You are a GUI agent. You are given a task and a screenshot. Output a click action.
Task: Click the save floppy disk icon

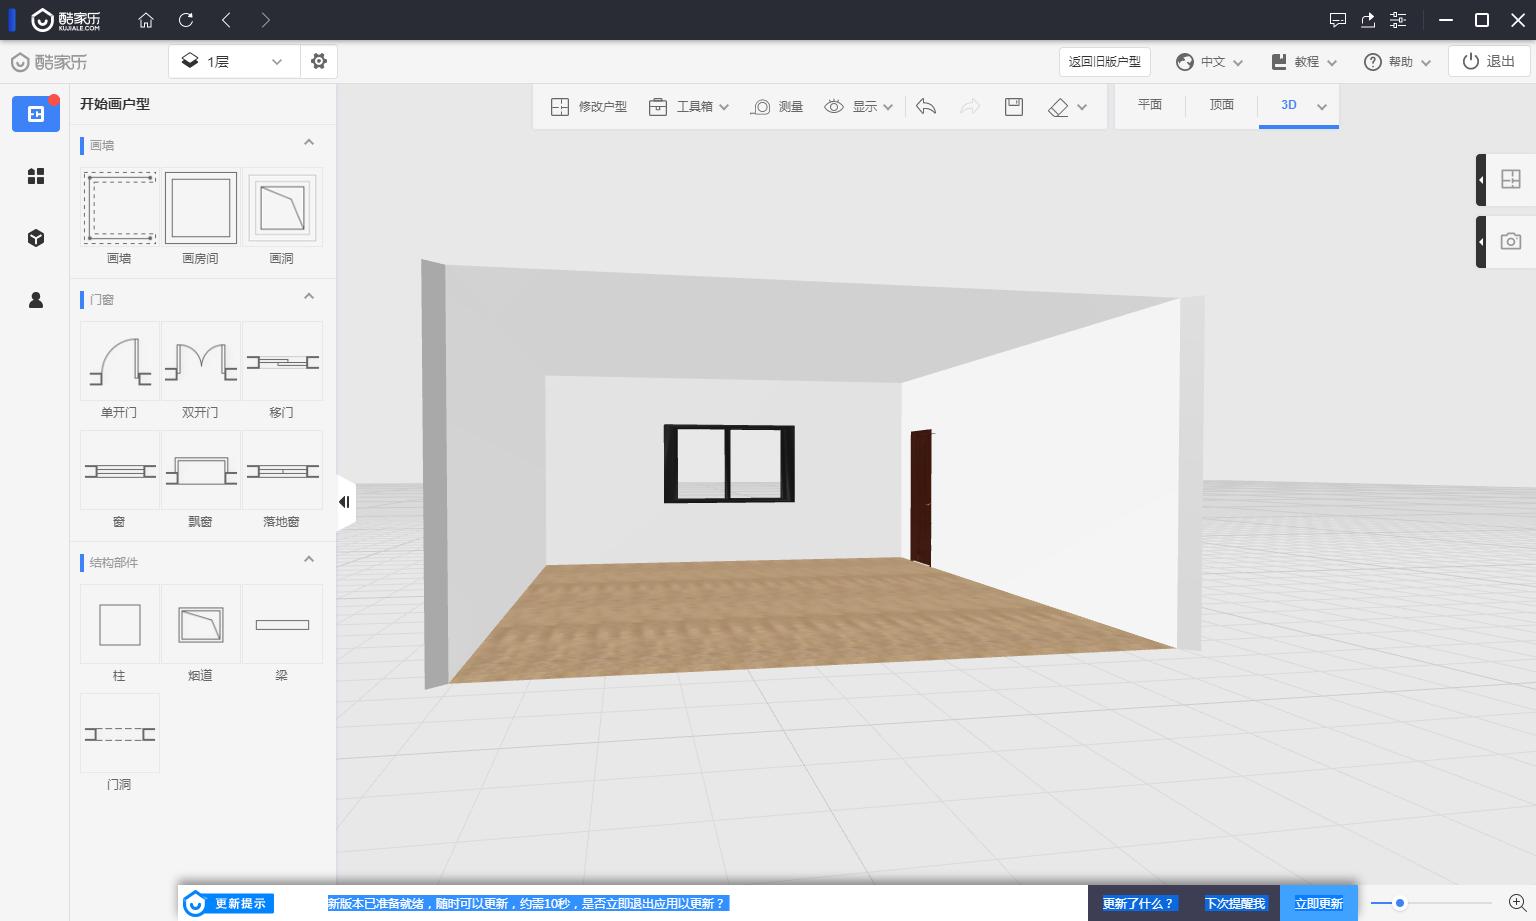[x=1013, y=107]
